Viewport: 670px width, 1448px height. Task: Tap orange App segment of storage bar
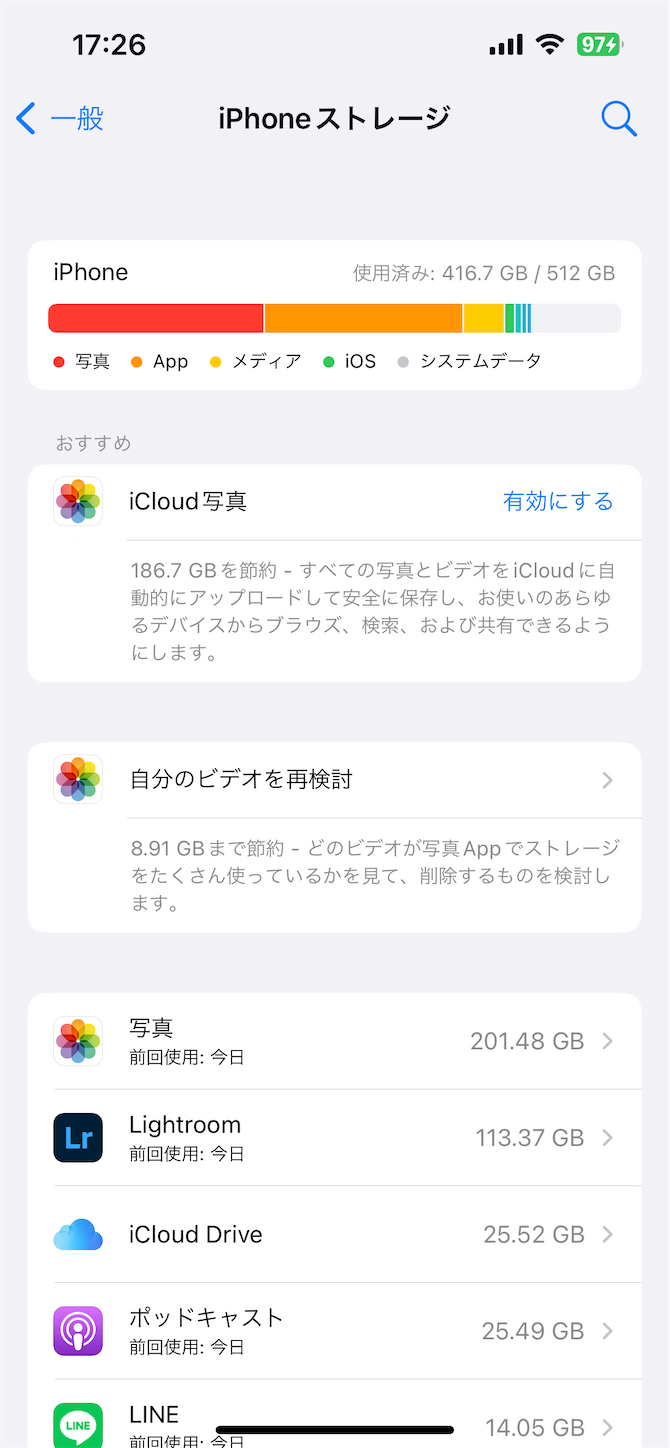364,318
